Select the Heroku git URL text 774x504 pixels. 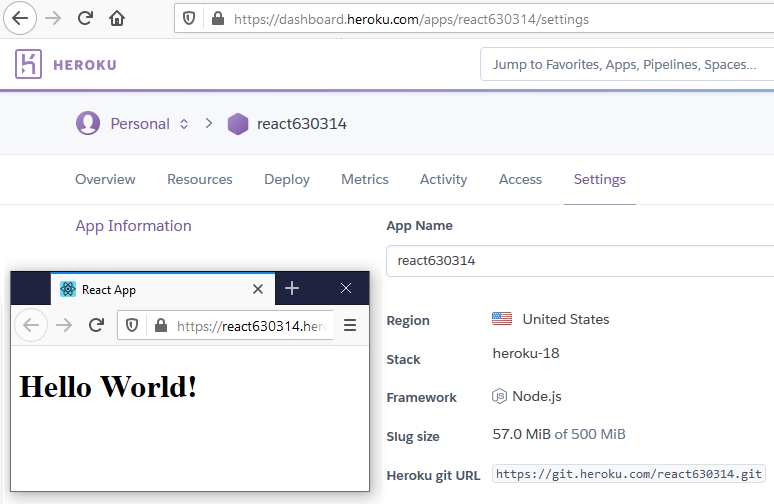tap(630, 474)
